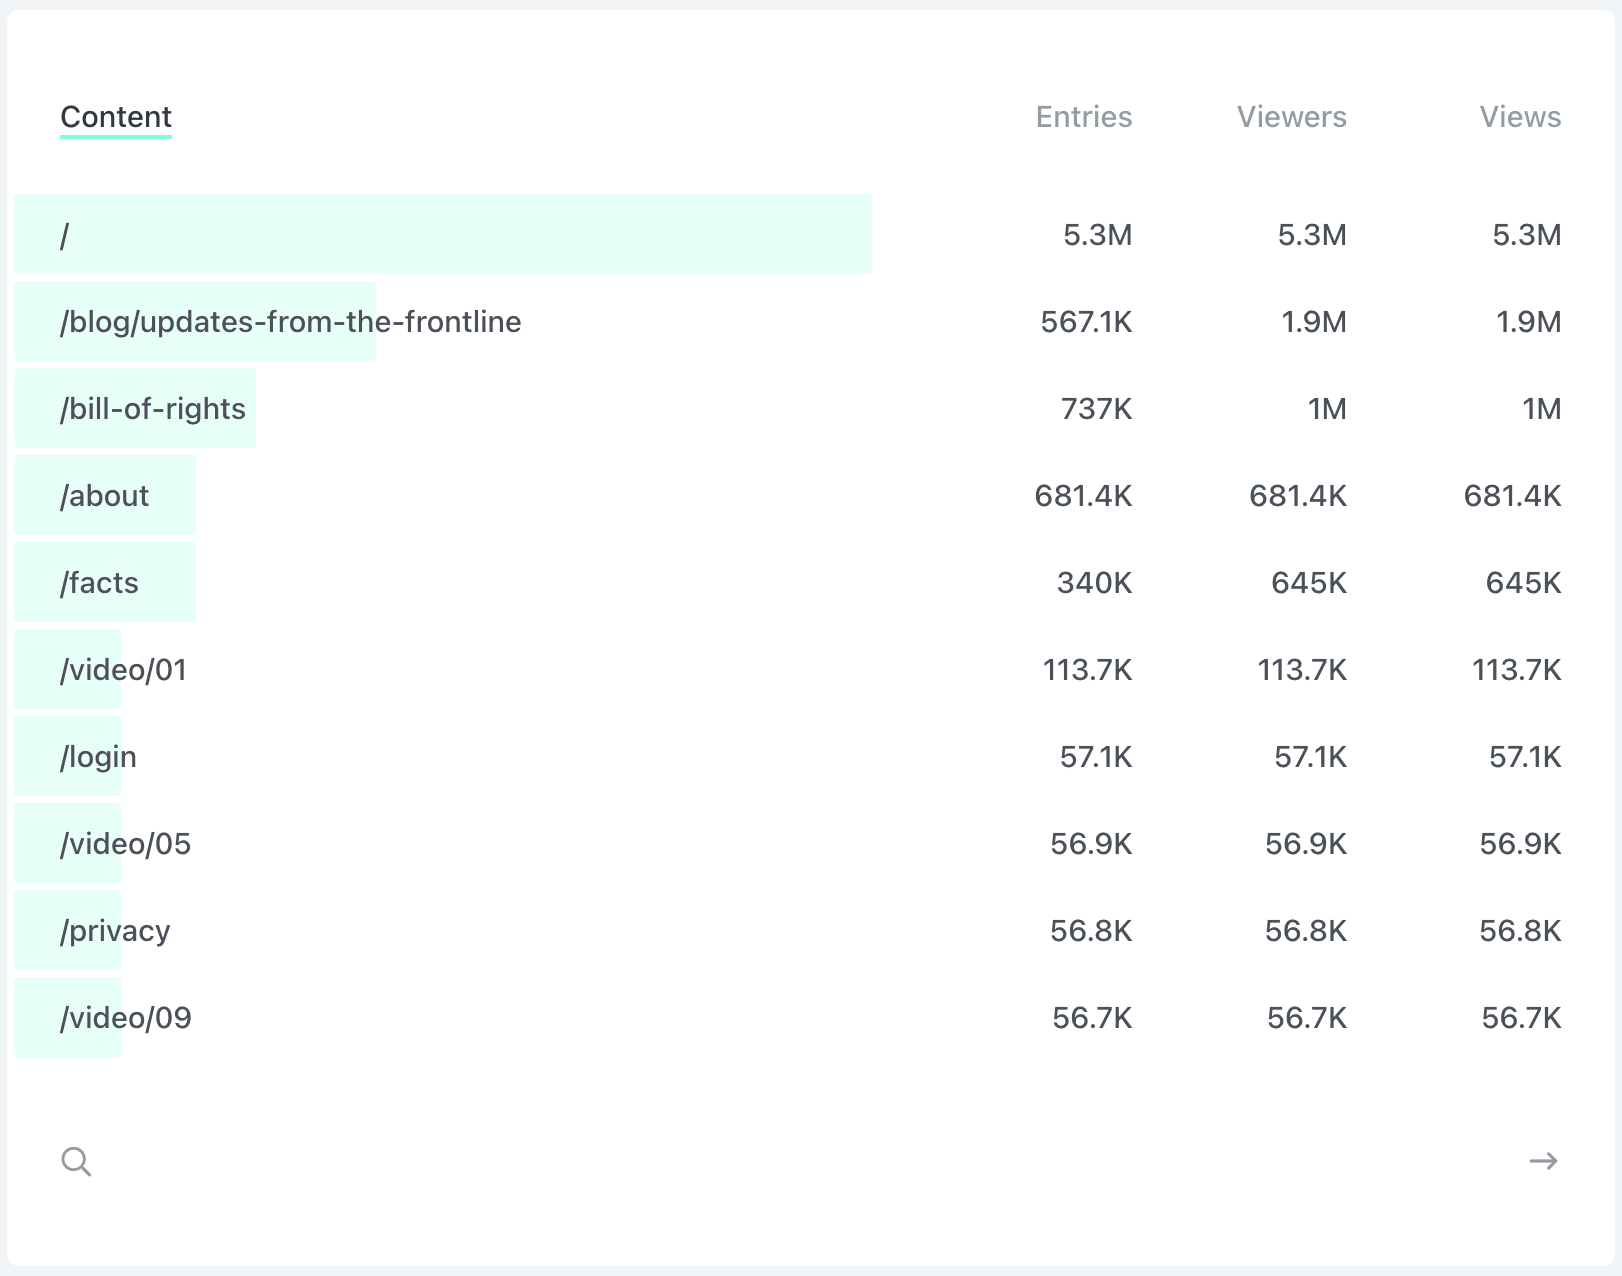
Task: Open /blog/updates-from-the-frontline
Action: tap(290, 322)
